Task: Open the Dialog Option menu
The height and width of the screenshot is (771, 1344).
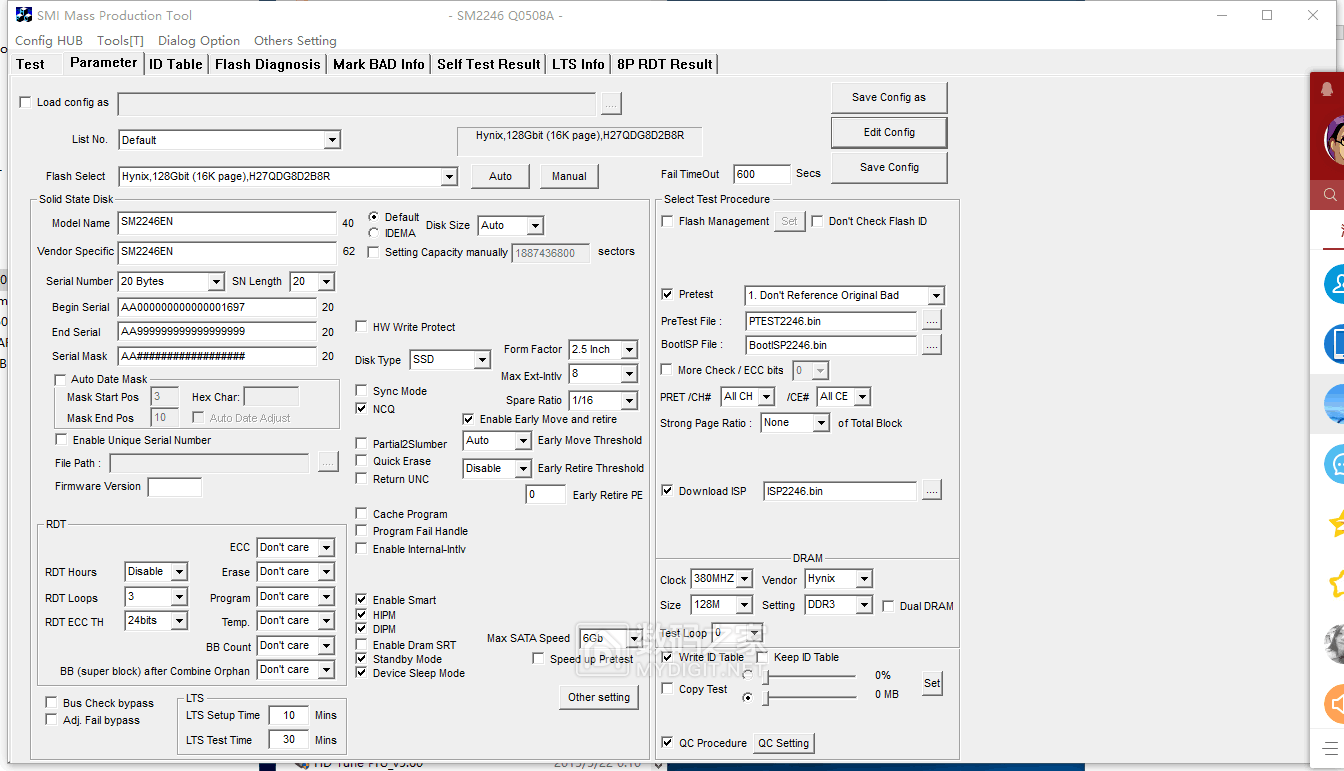Action: tap(199, 41)
